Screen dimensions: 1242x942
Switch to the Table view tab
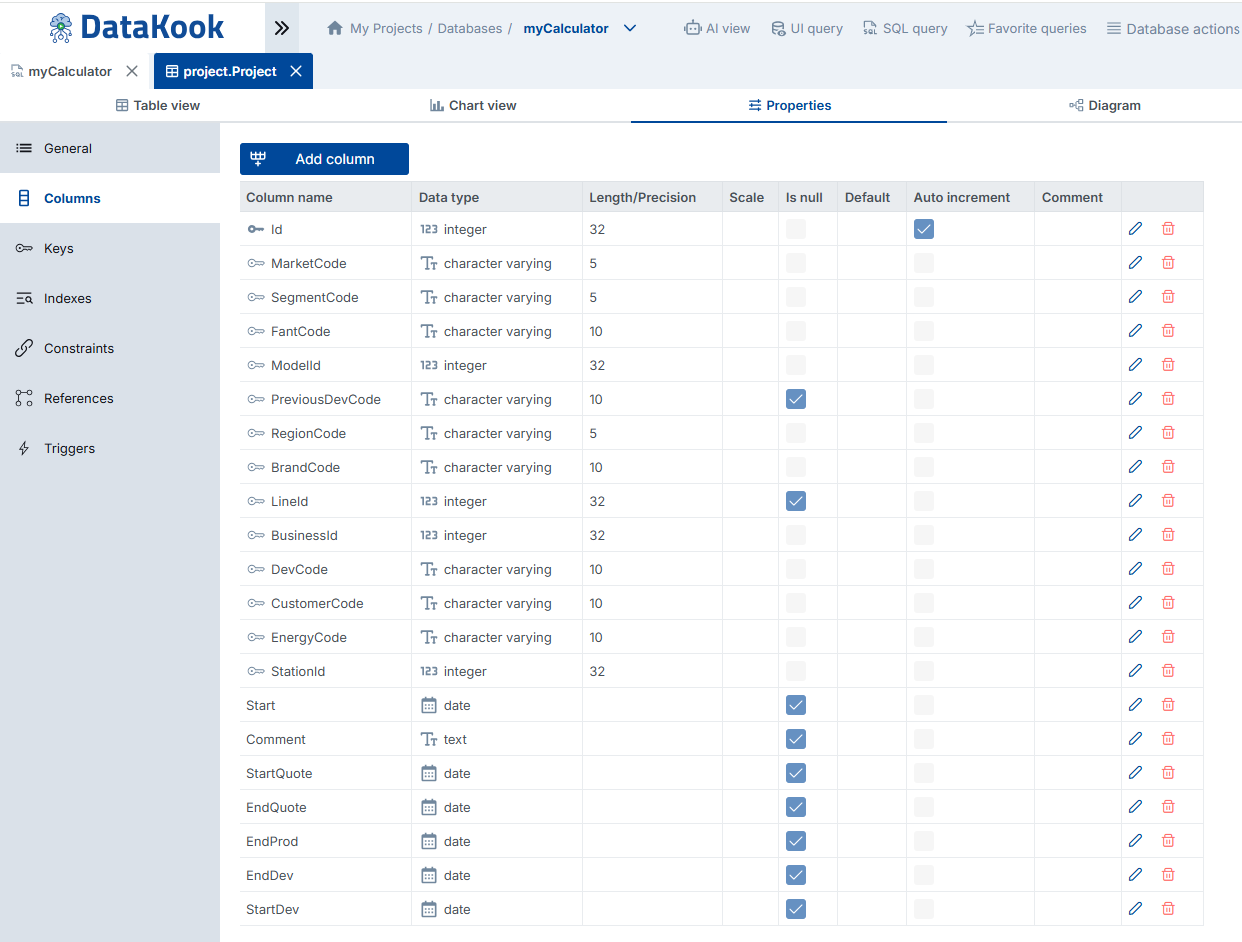pyautogui.click(x=158, y=105)
